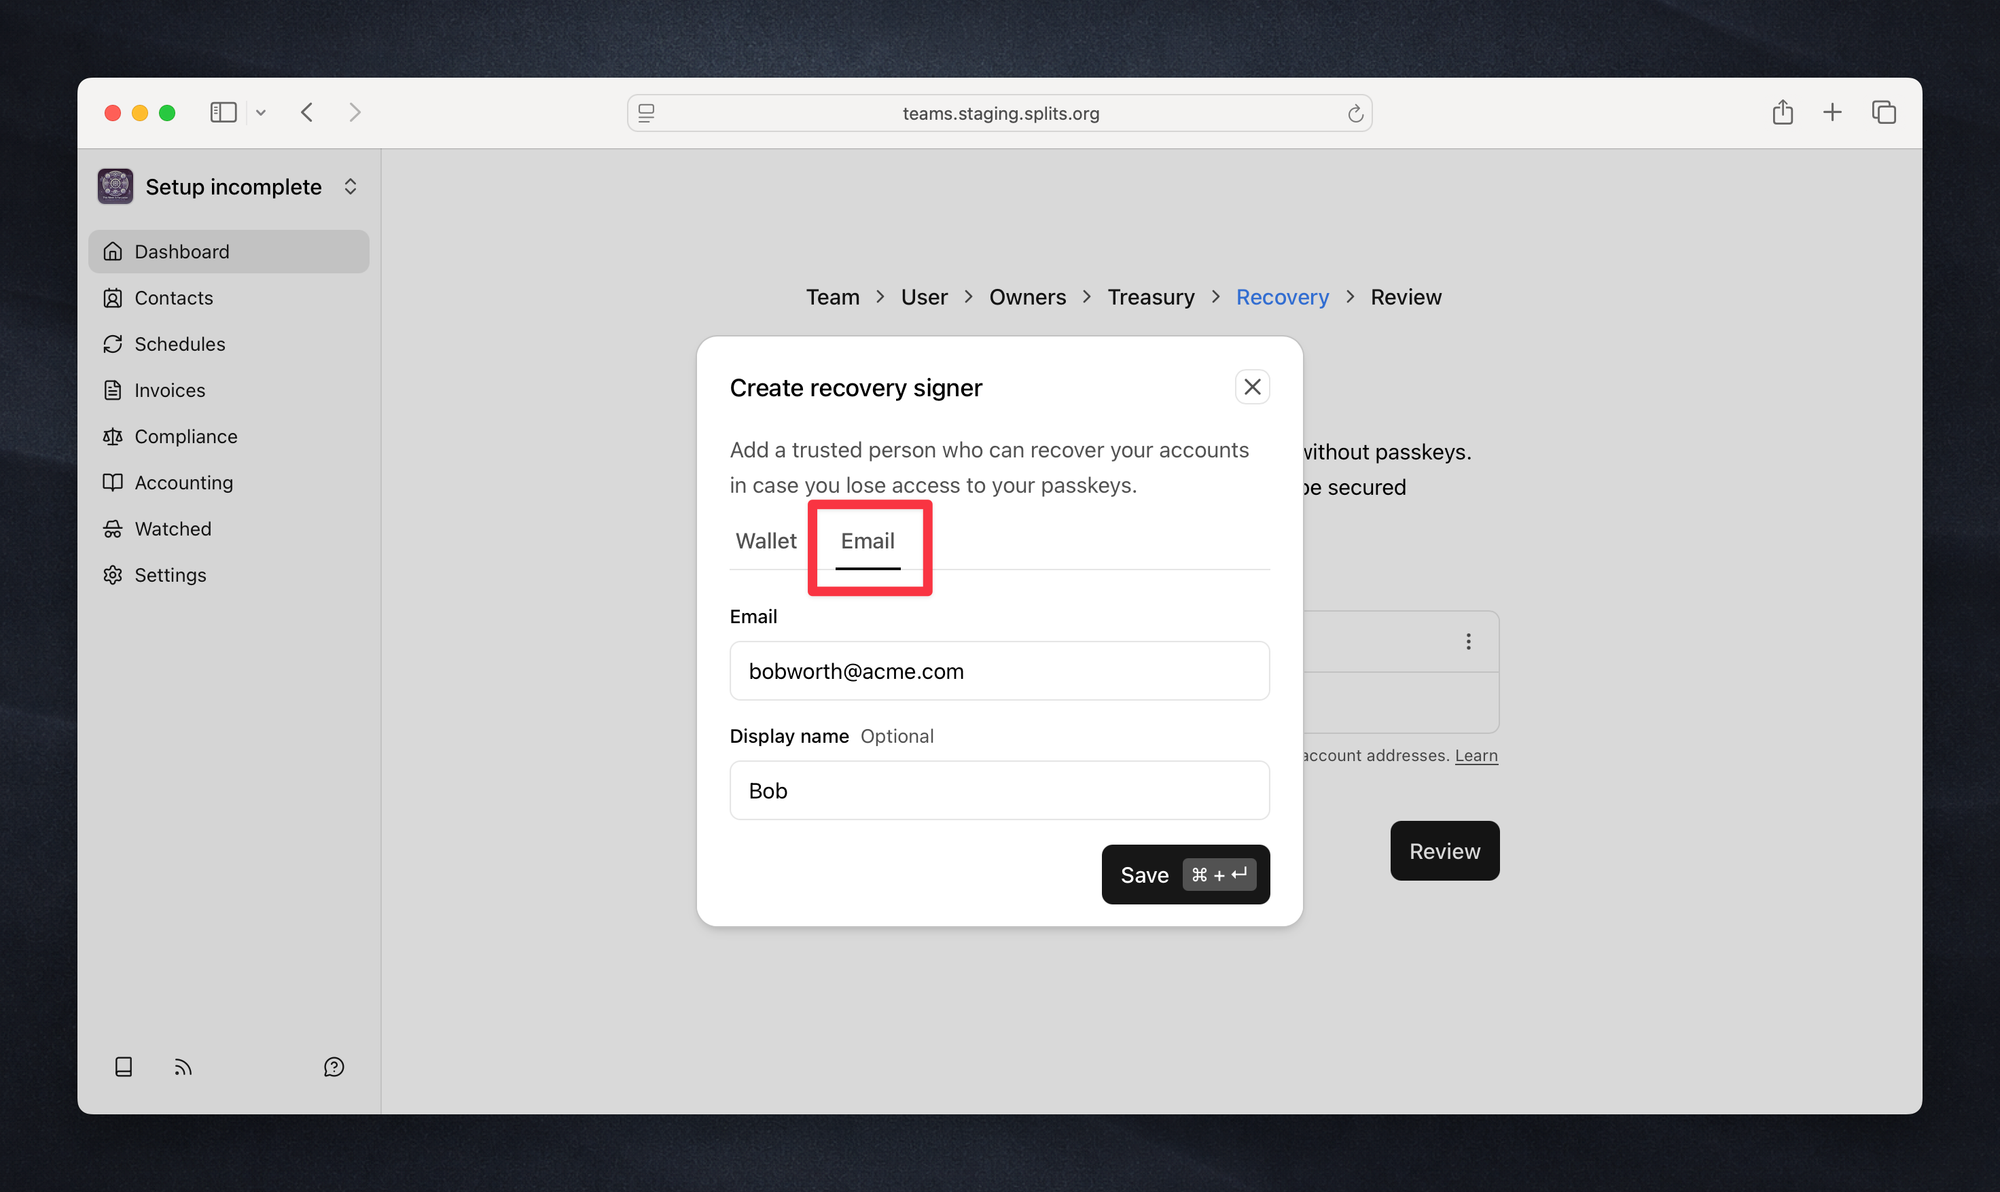
Task: Click the RSS feed icon in sidebar footer
Action: [183, 1067]
